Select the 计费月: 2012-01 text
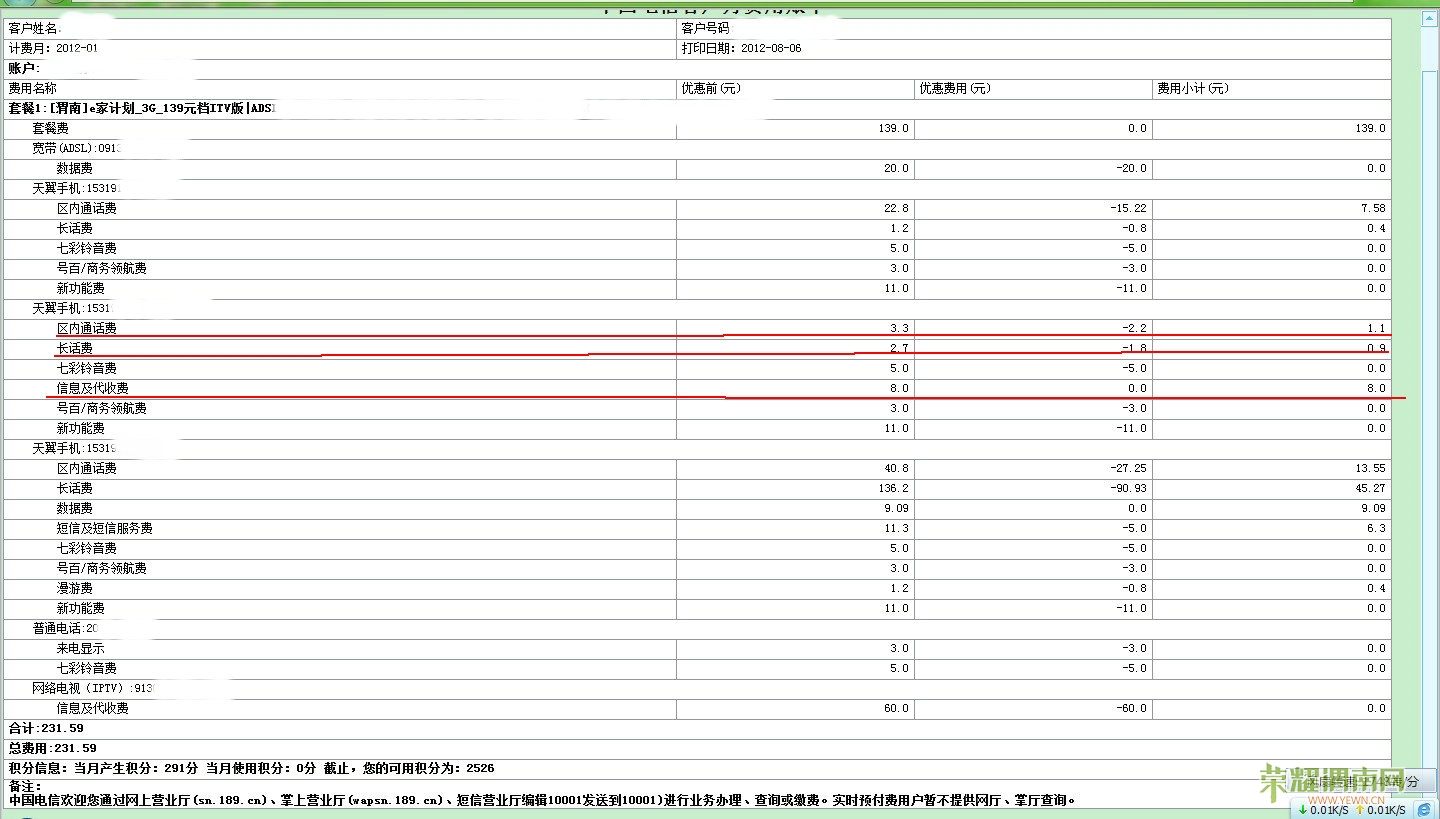Viewport: 1440px width, 819px height. tap(54, 48)
